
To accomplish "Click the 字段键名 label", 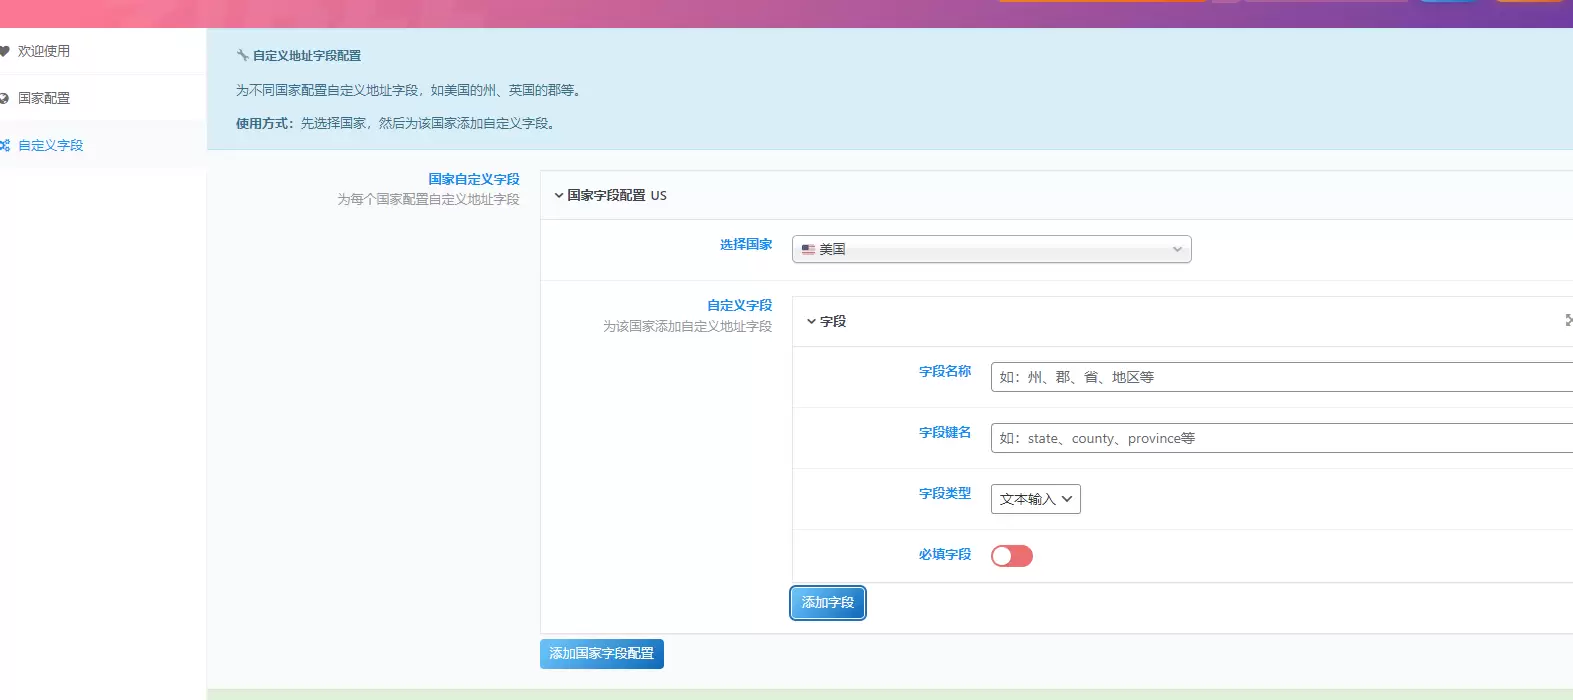I will [945, 432].
